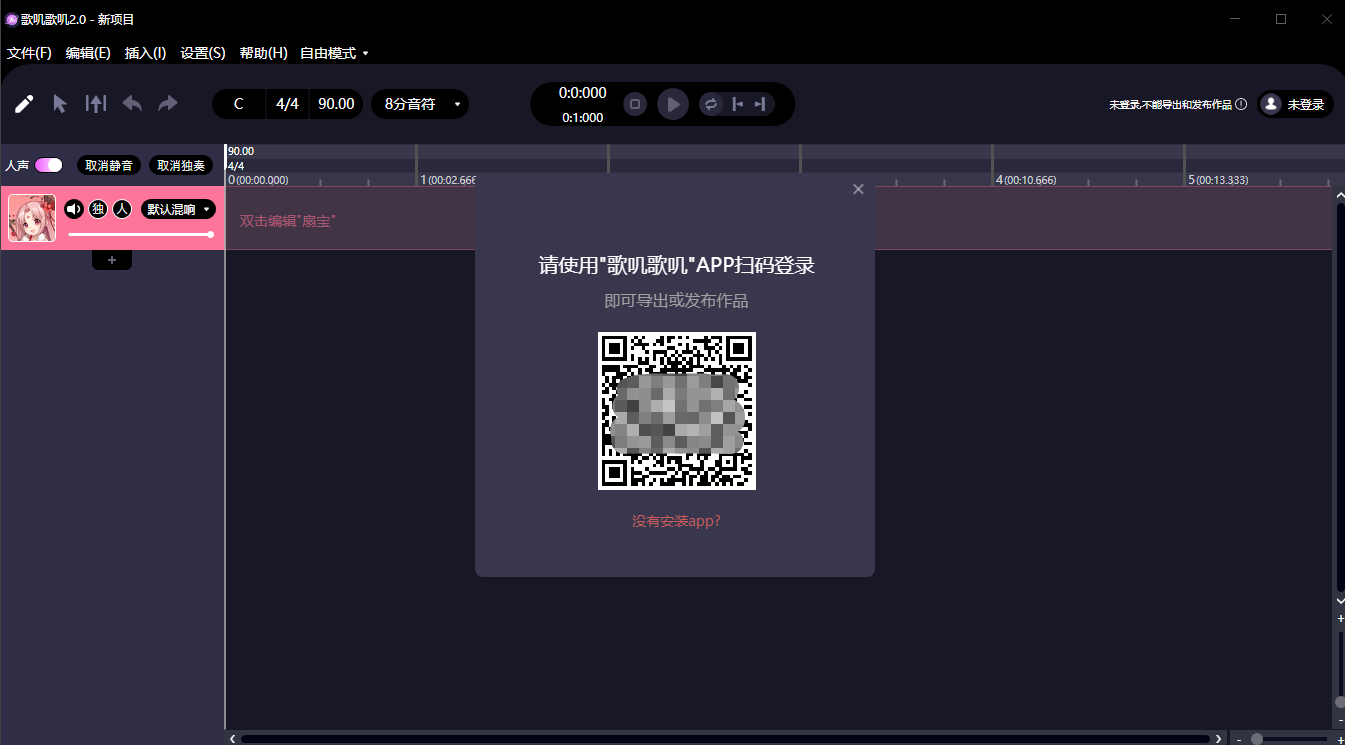The image size is (1345, 745).
Task: Mute the track with speaker icon
Action: coord(73,209)
